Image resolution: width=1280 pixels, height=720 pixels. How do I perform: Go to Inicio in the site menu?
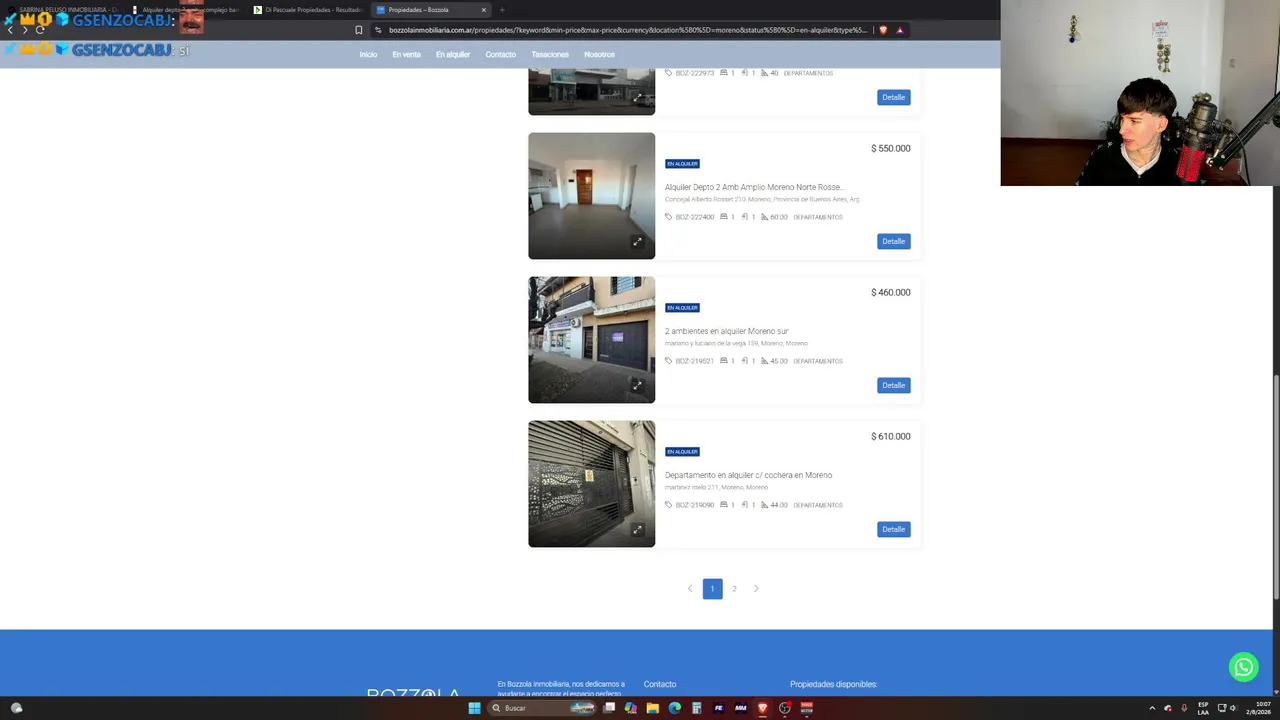click(x=368, y=55)
